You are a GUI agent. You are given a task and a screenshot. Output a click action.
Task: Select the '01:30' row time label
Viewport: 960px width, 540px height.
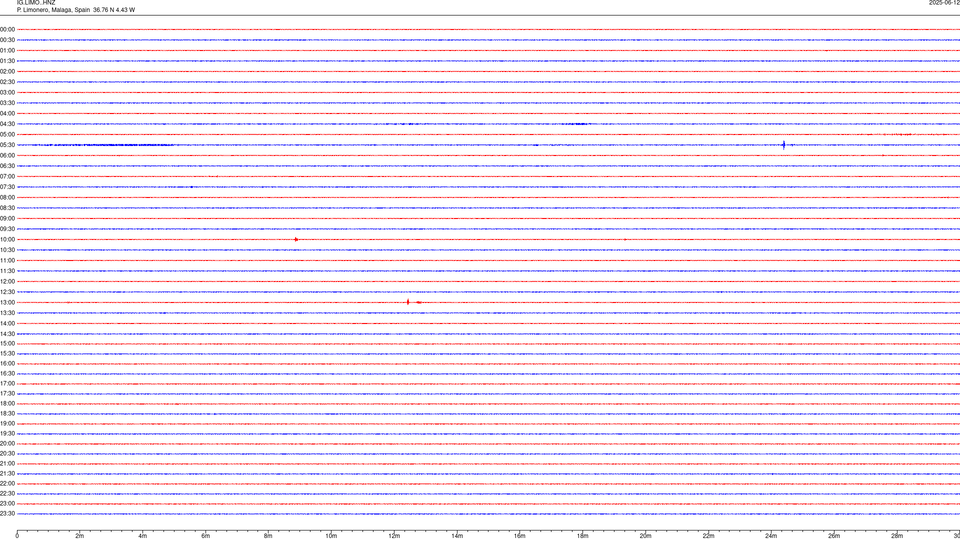tap(7, 61)
